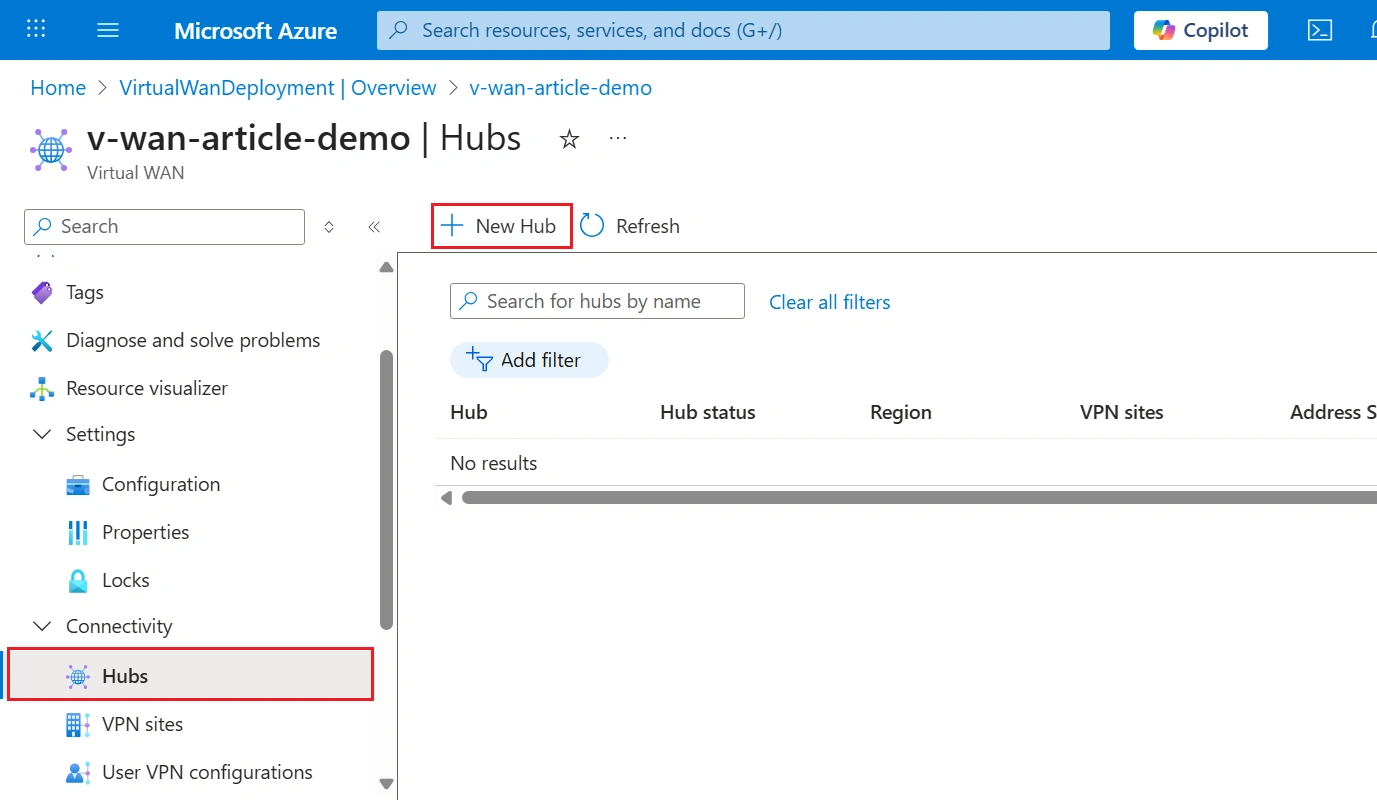Click the plus icon for New Hub

[x=453, y=226]
